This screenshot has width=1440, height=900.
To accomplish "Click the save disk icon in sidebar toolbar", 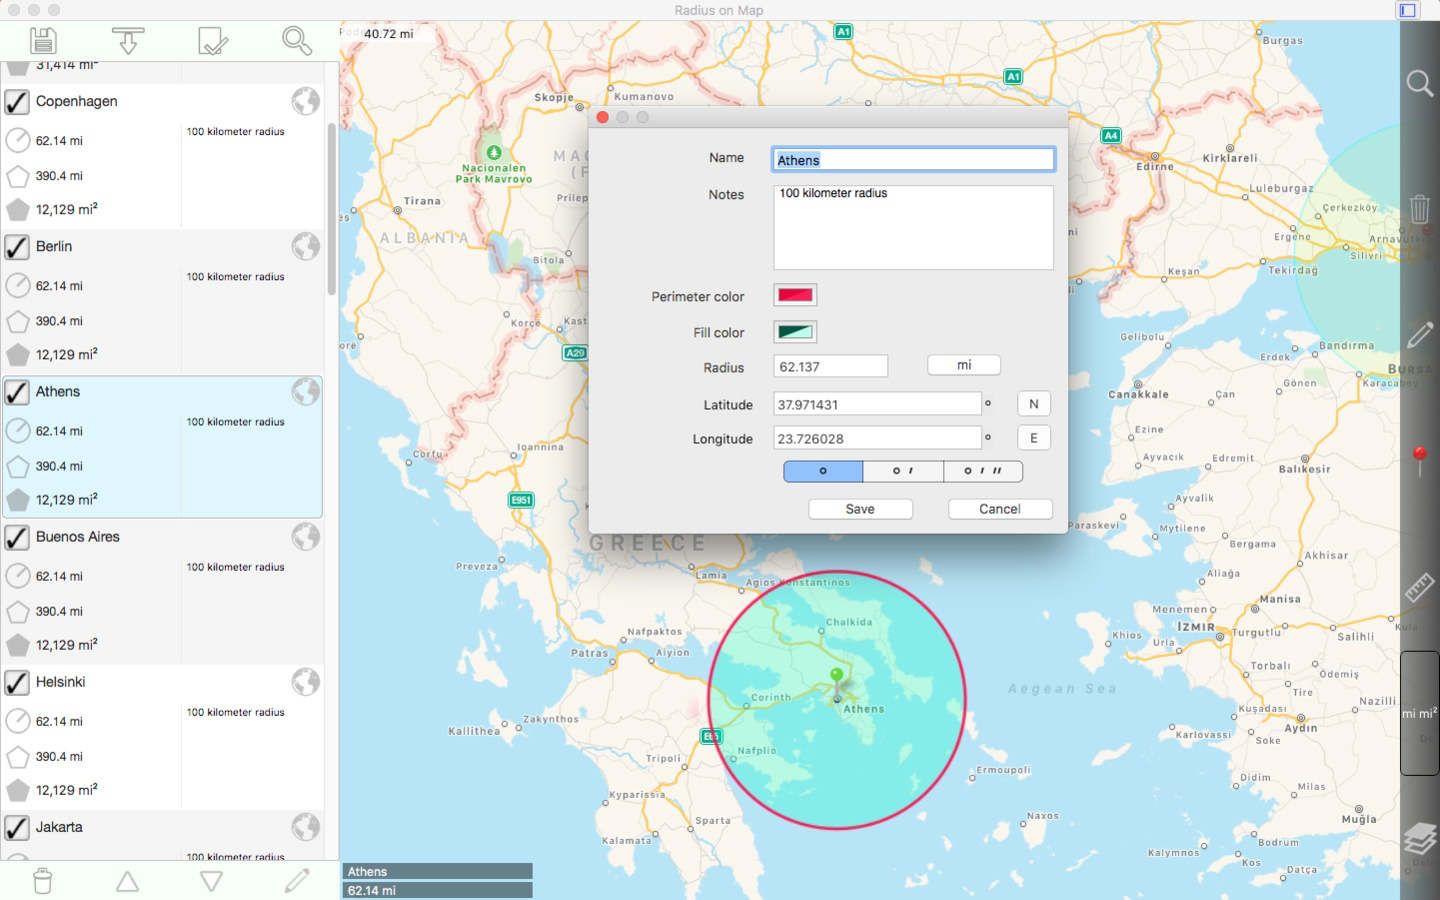I will click(x=43, y=41).
